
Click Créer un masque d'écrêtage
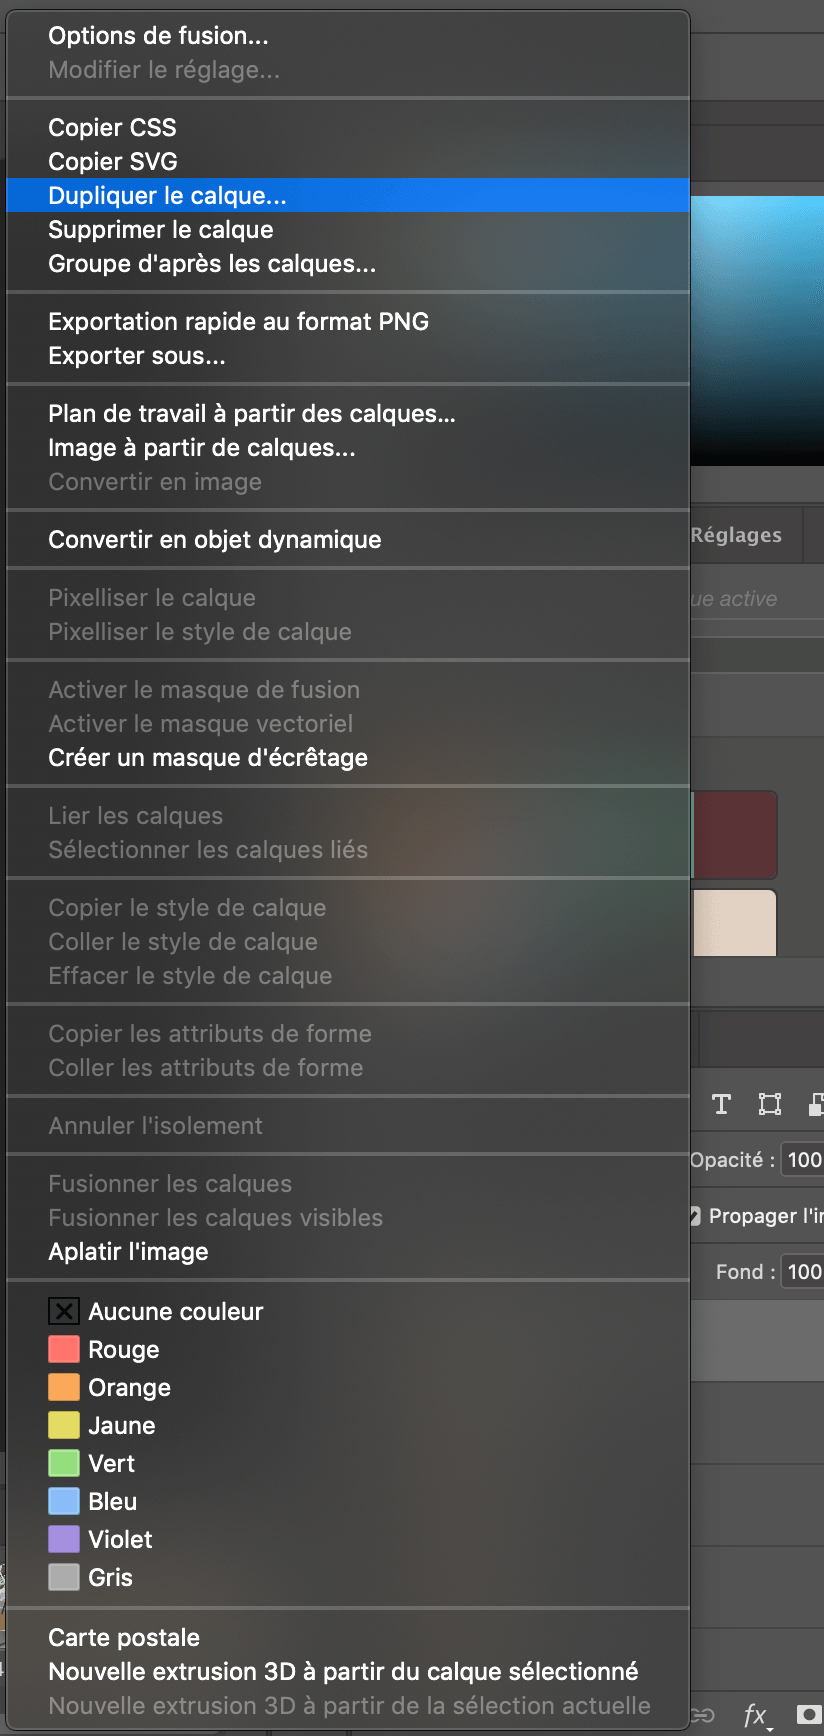click(208, 757)
